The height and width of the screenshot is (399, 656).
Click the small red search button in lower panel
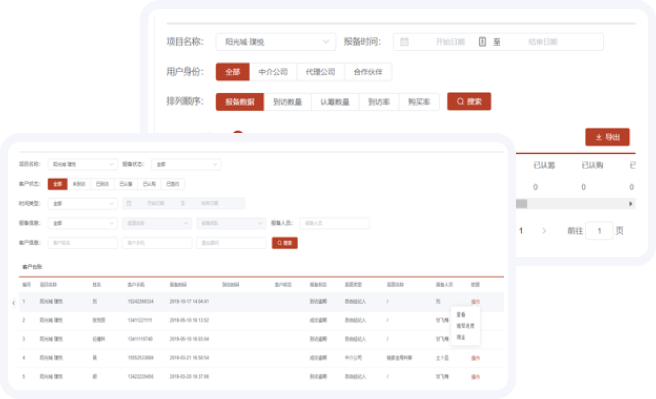(x=284, y=243)
